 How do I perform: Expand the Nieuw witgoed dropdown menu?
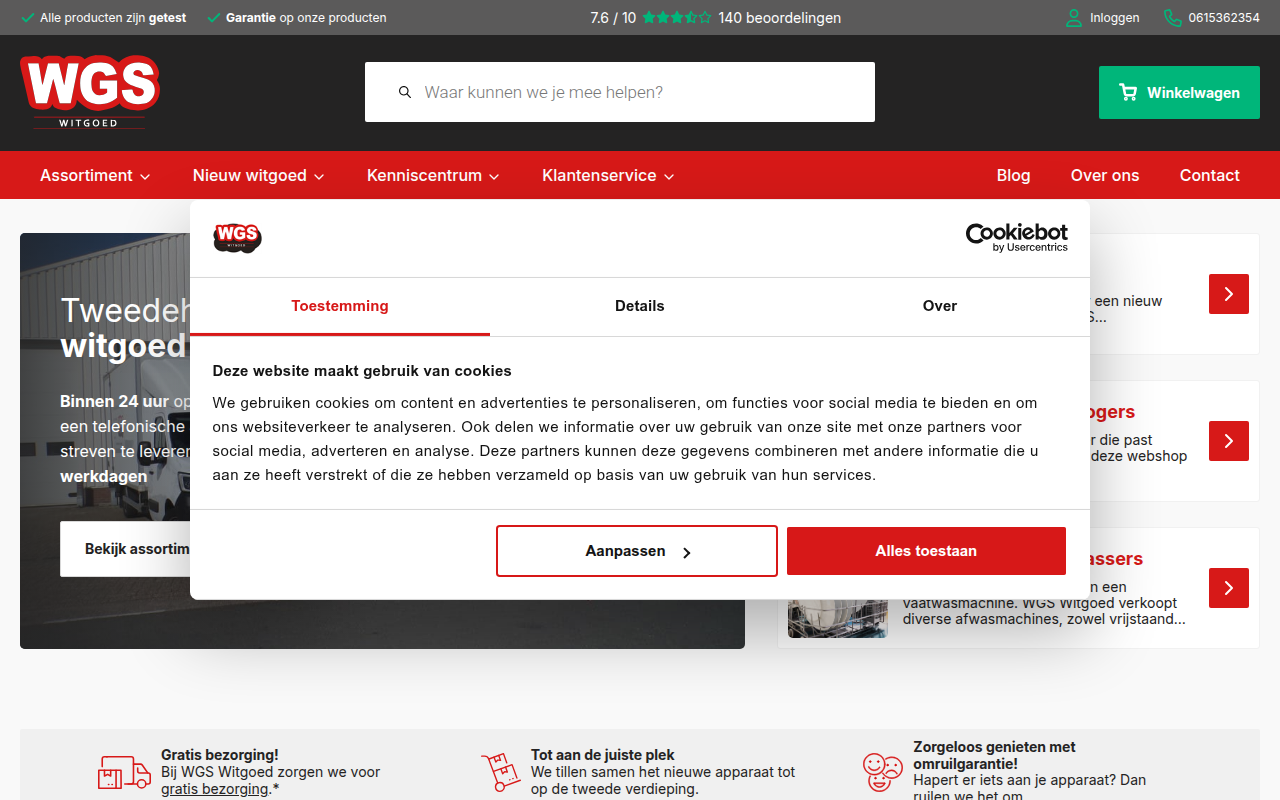pos(259,175)
